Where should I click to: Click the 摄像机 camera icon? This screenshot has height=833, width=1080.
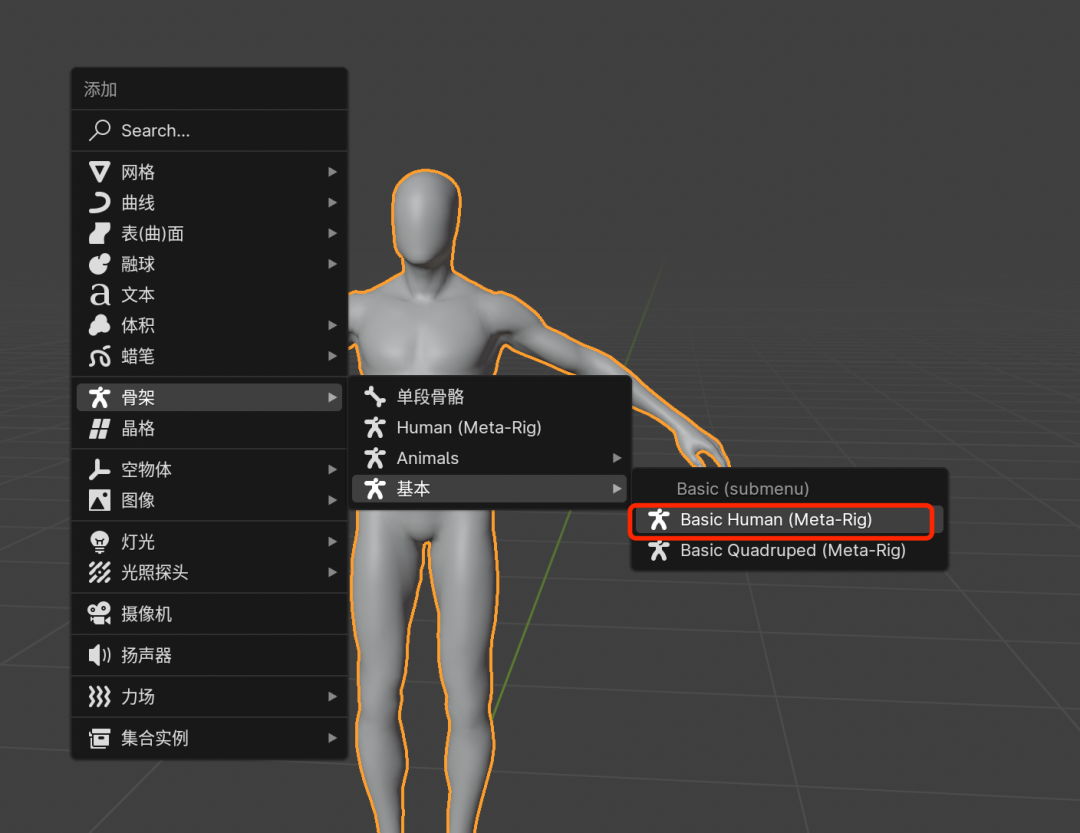click(x=100, y=614)
